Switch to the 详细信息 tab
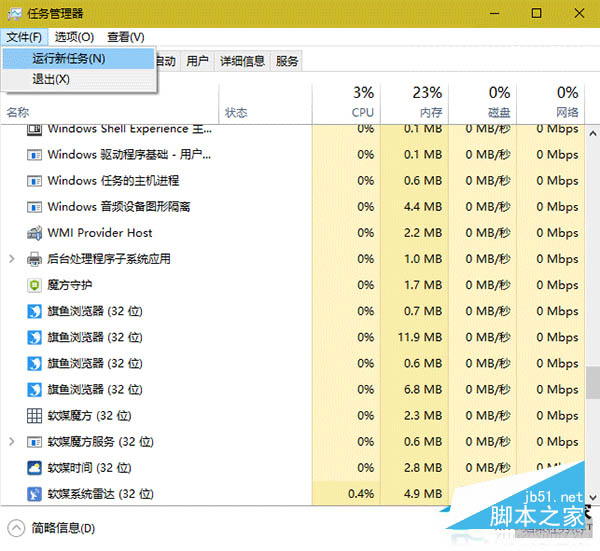This screenshot has width=600, height=551. (x=242, y=61)
